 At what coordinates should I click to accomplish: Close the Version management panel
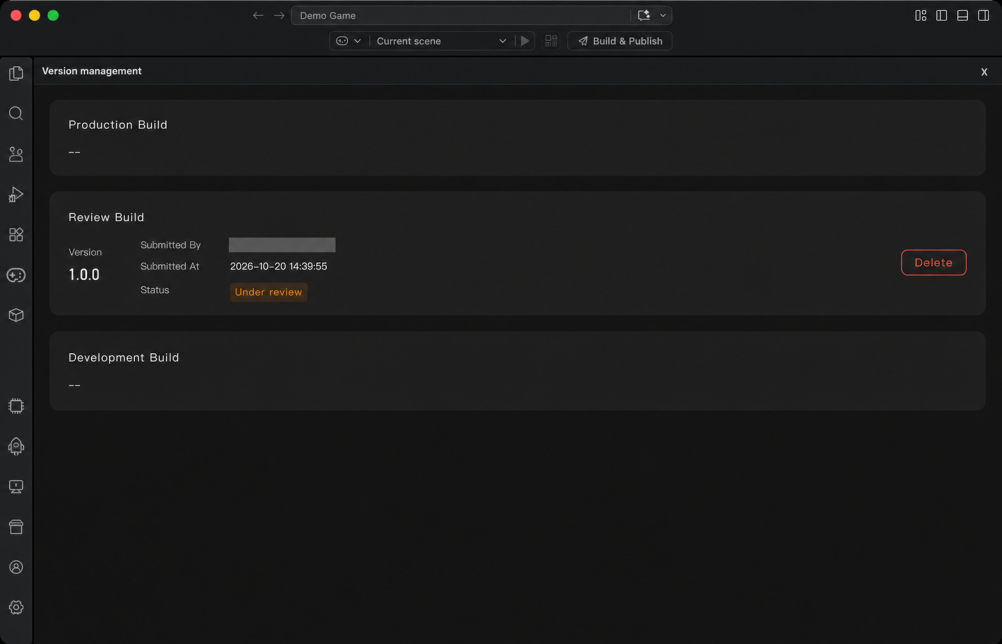984,72
